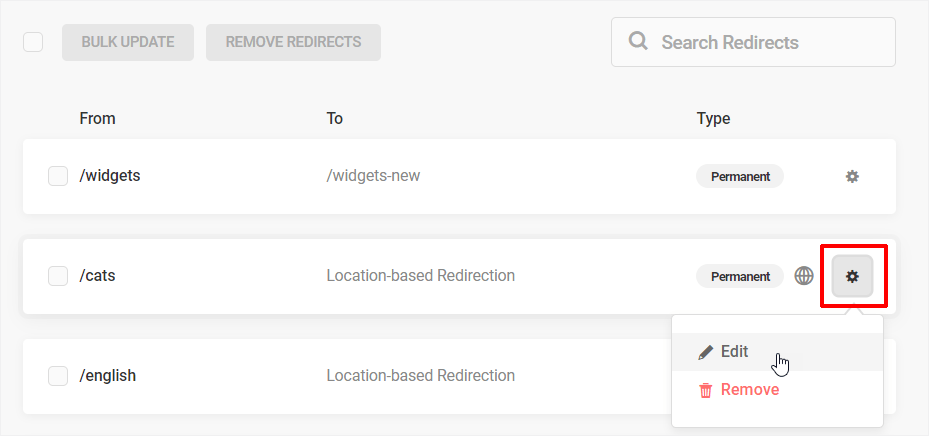The width and height of the screenshot is (929, 436).
Task: Click the /widgets source path
Action: 110,176
